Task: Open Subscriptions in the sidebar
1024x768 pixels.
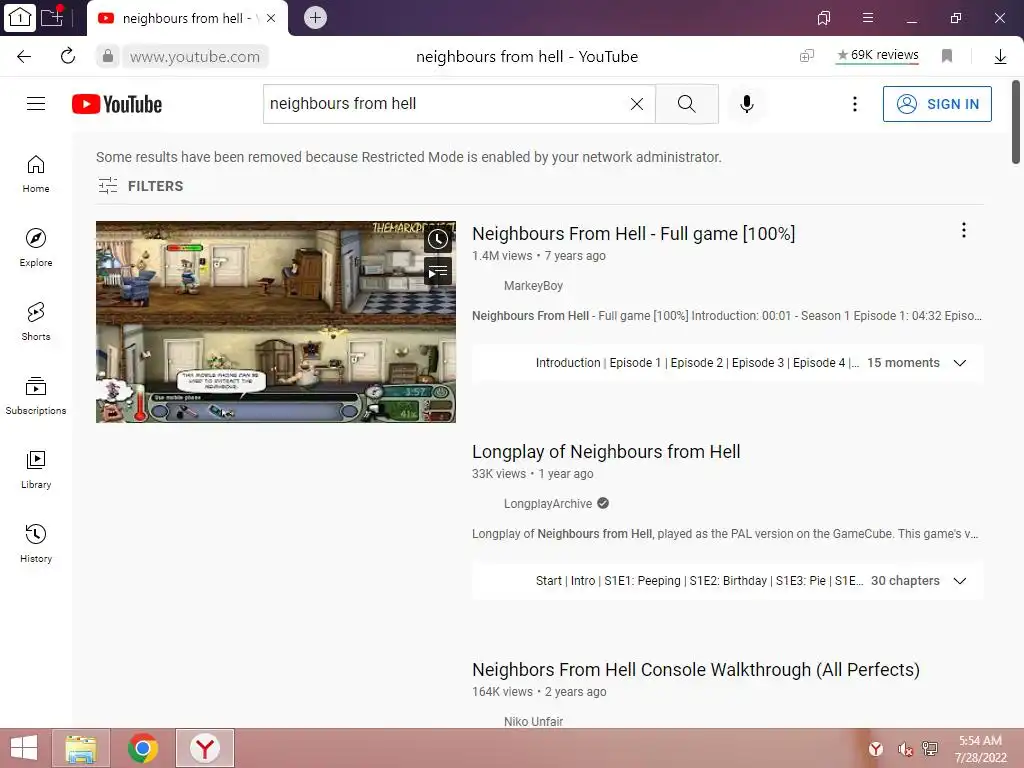Action: click(x=36, y=396)
